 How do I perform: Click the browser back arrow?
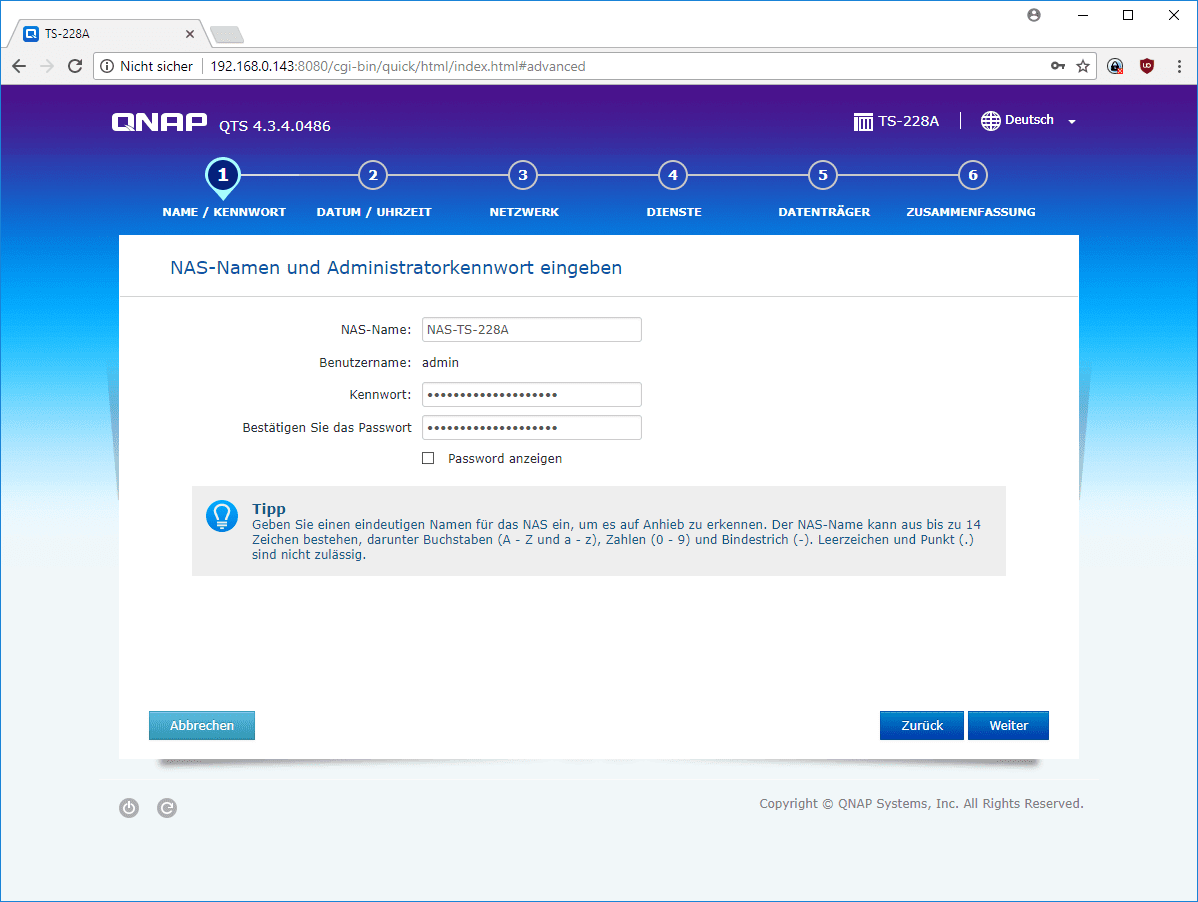19,66
